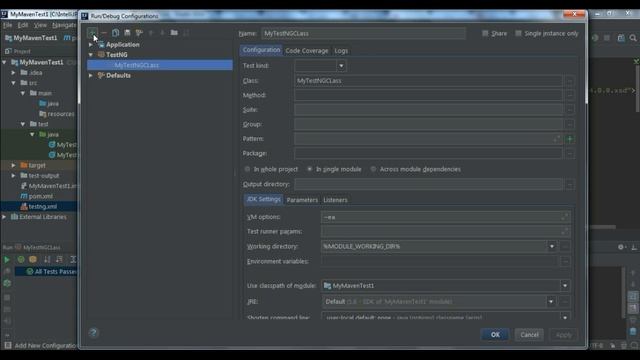Image resolution: width=640 pixels, height=360 pixels.
Task: Click search magnifier in main IDE toolbar
Action: (x=633, y=38)
